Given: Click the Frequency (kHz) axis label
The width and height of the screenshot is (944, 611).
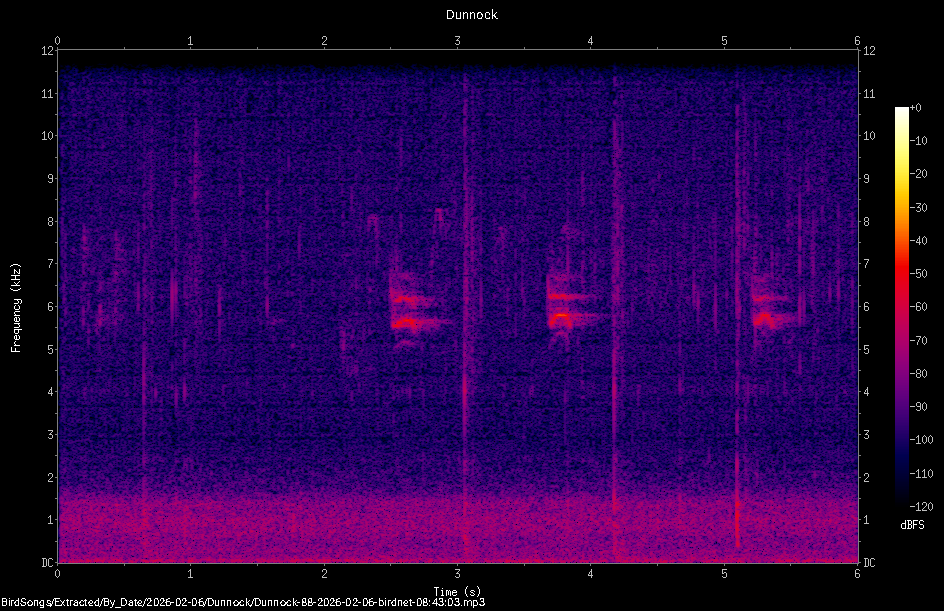Looking at the screenshot, I should point(15,305).
